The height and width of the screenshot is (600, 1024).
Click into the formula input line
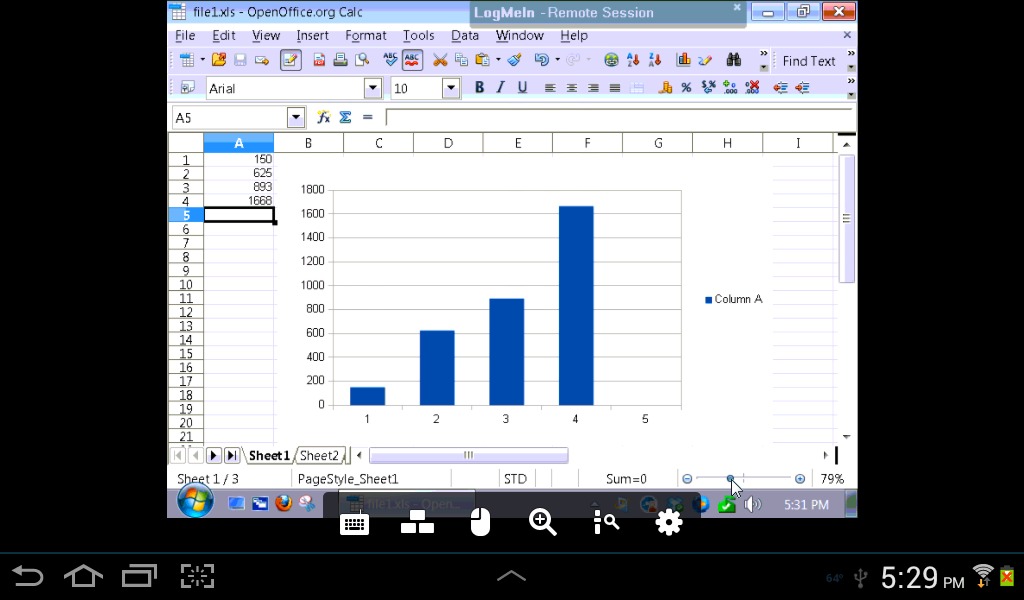(x=619, y=118)
